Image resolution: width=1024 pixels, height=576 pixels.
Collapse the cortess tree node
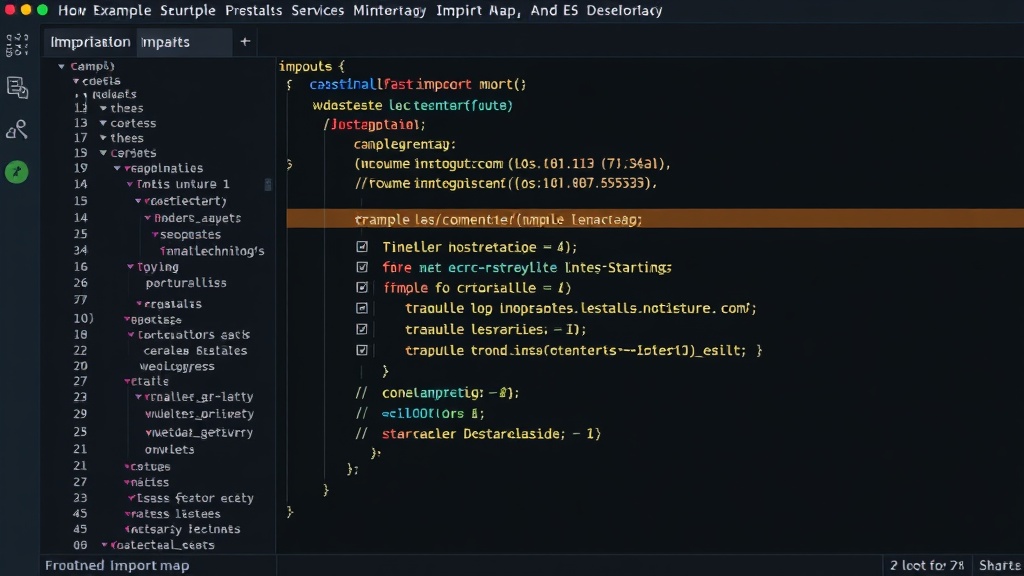click(x=103, y=123)
